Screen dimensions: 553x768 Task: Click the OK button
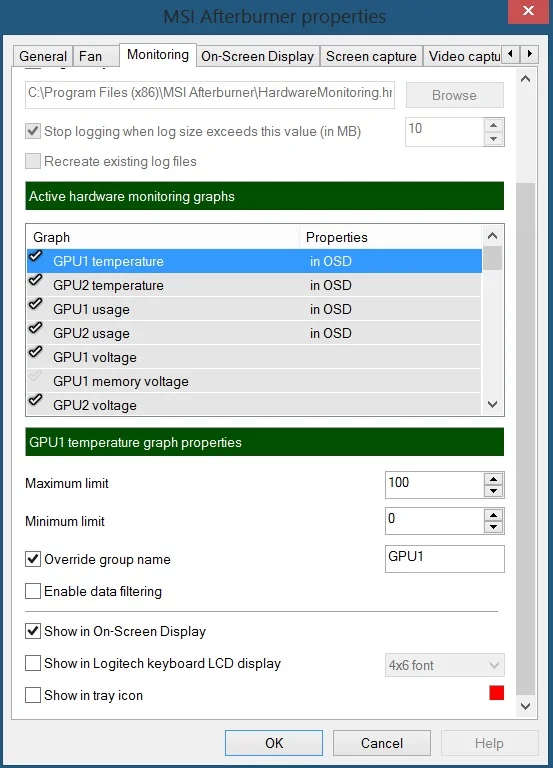(x=274, y=743)
